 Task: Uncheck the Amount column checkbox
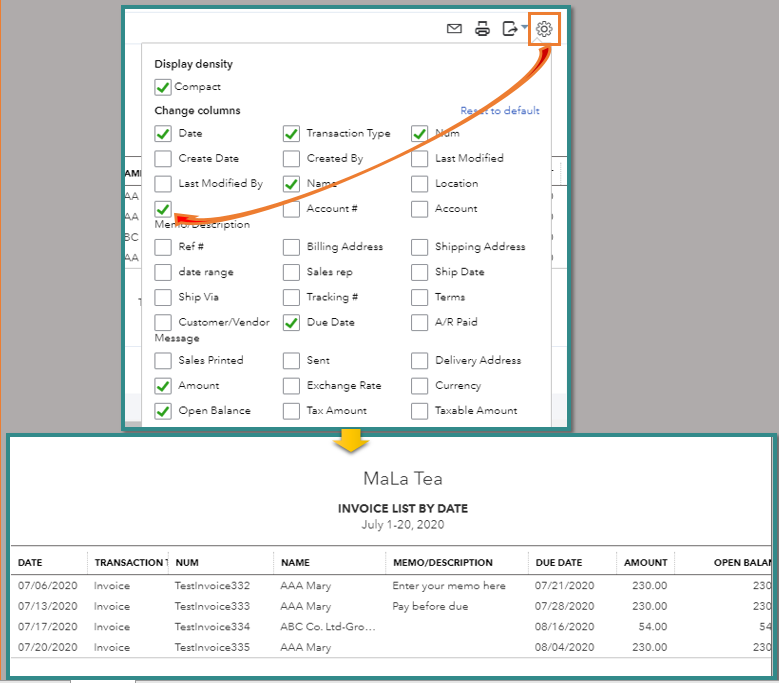pos(162,385)
